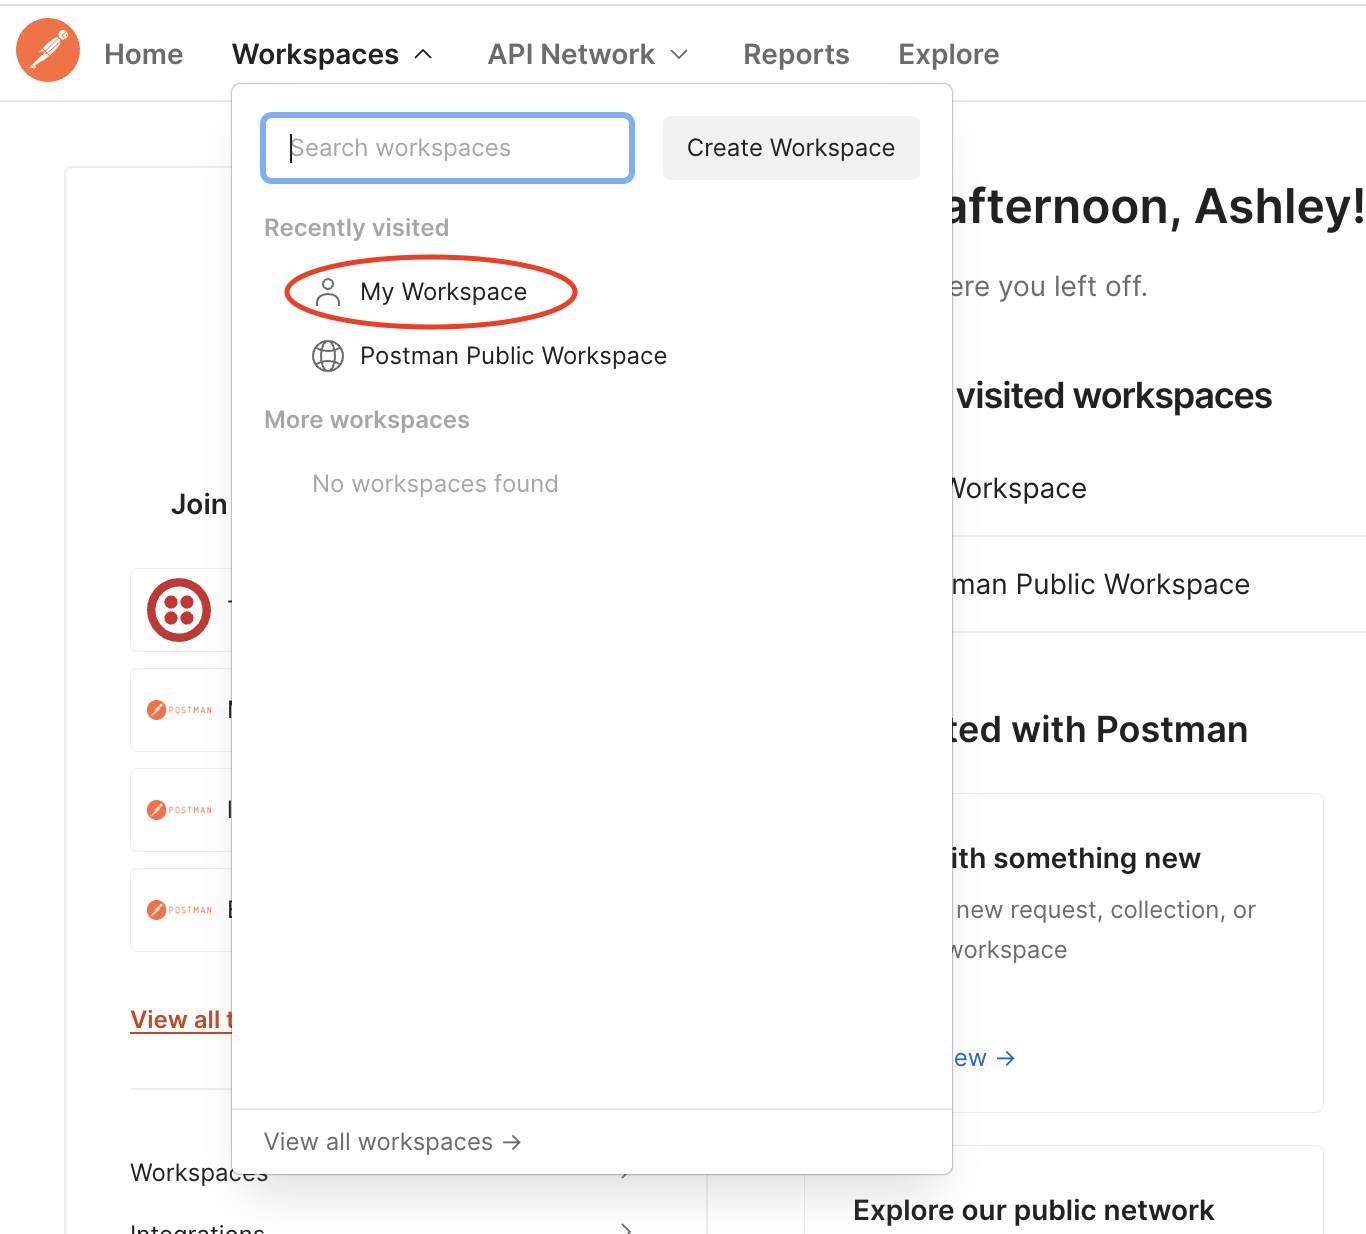Collapse the Workspaces dropdown menu
Image resolution: width=1366 pixels, height=1234 pixels.
pos(332,54)
